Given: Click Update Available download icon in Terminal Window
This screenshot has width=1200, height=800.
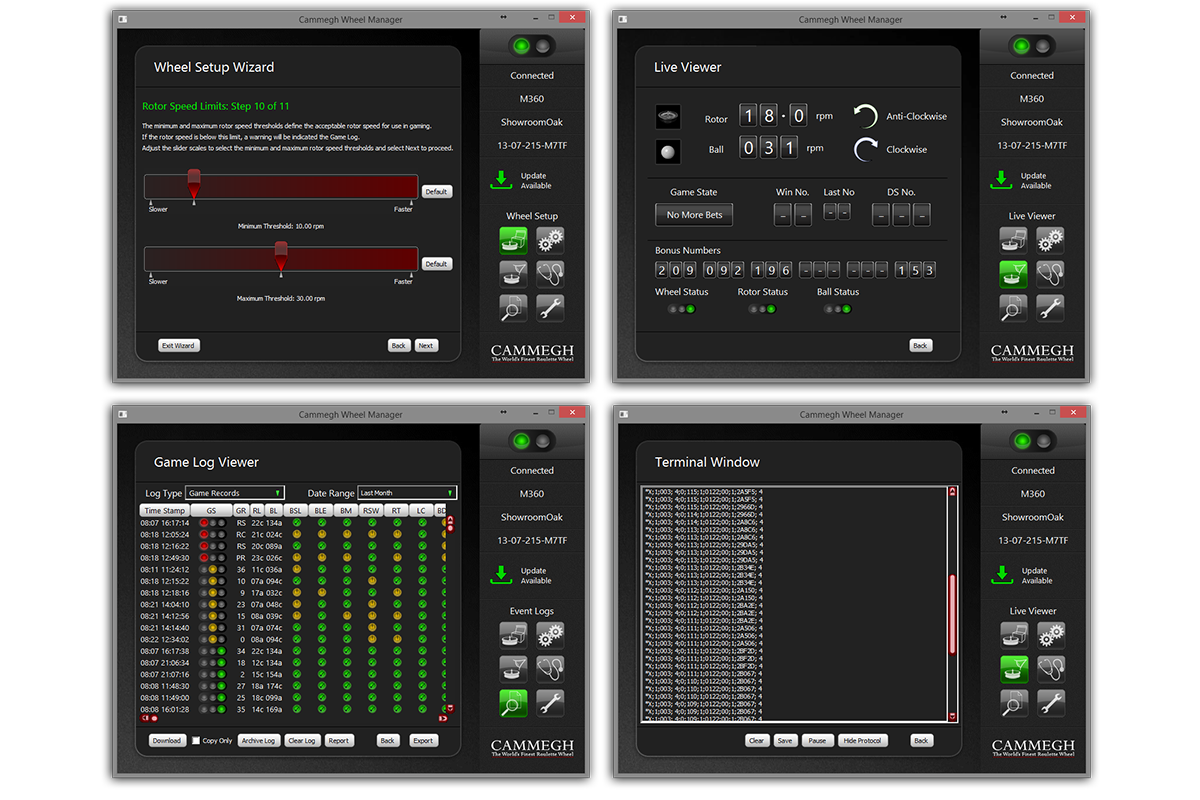Looking at the screenshot, I should coord(1002,575).
